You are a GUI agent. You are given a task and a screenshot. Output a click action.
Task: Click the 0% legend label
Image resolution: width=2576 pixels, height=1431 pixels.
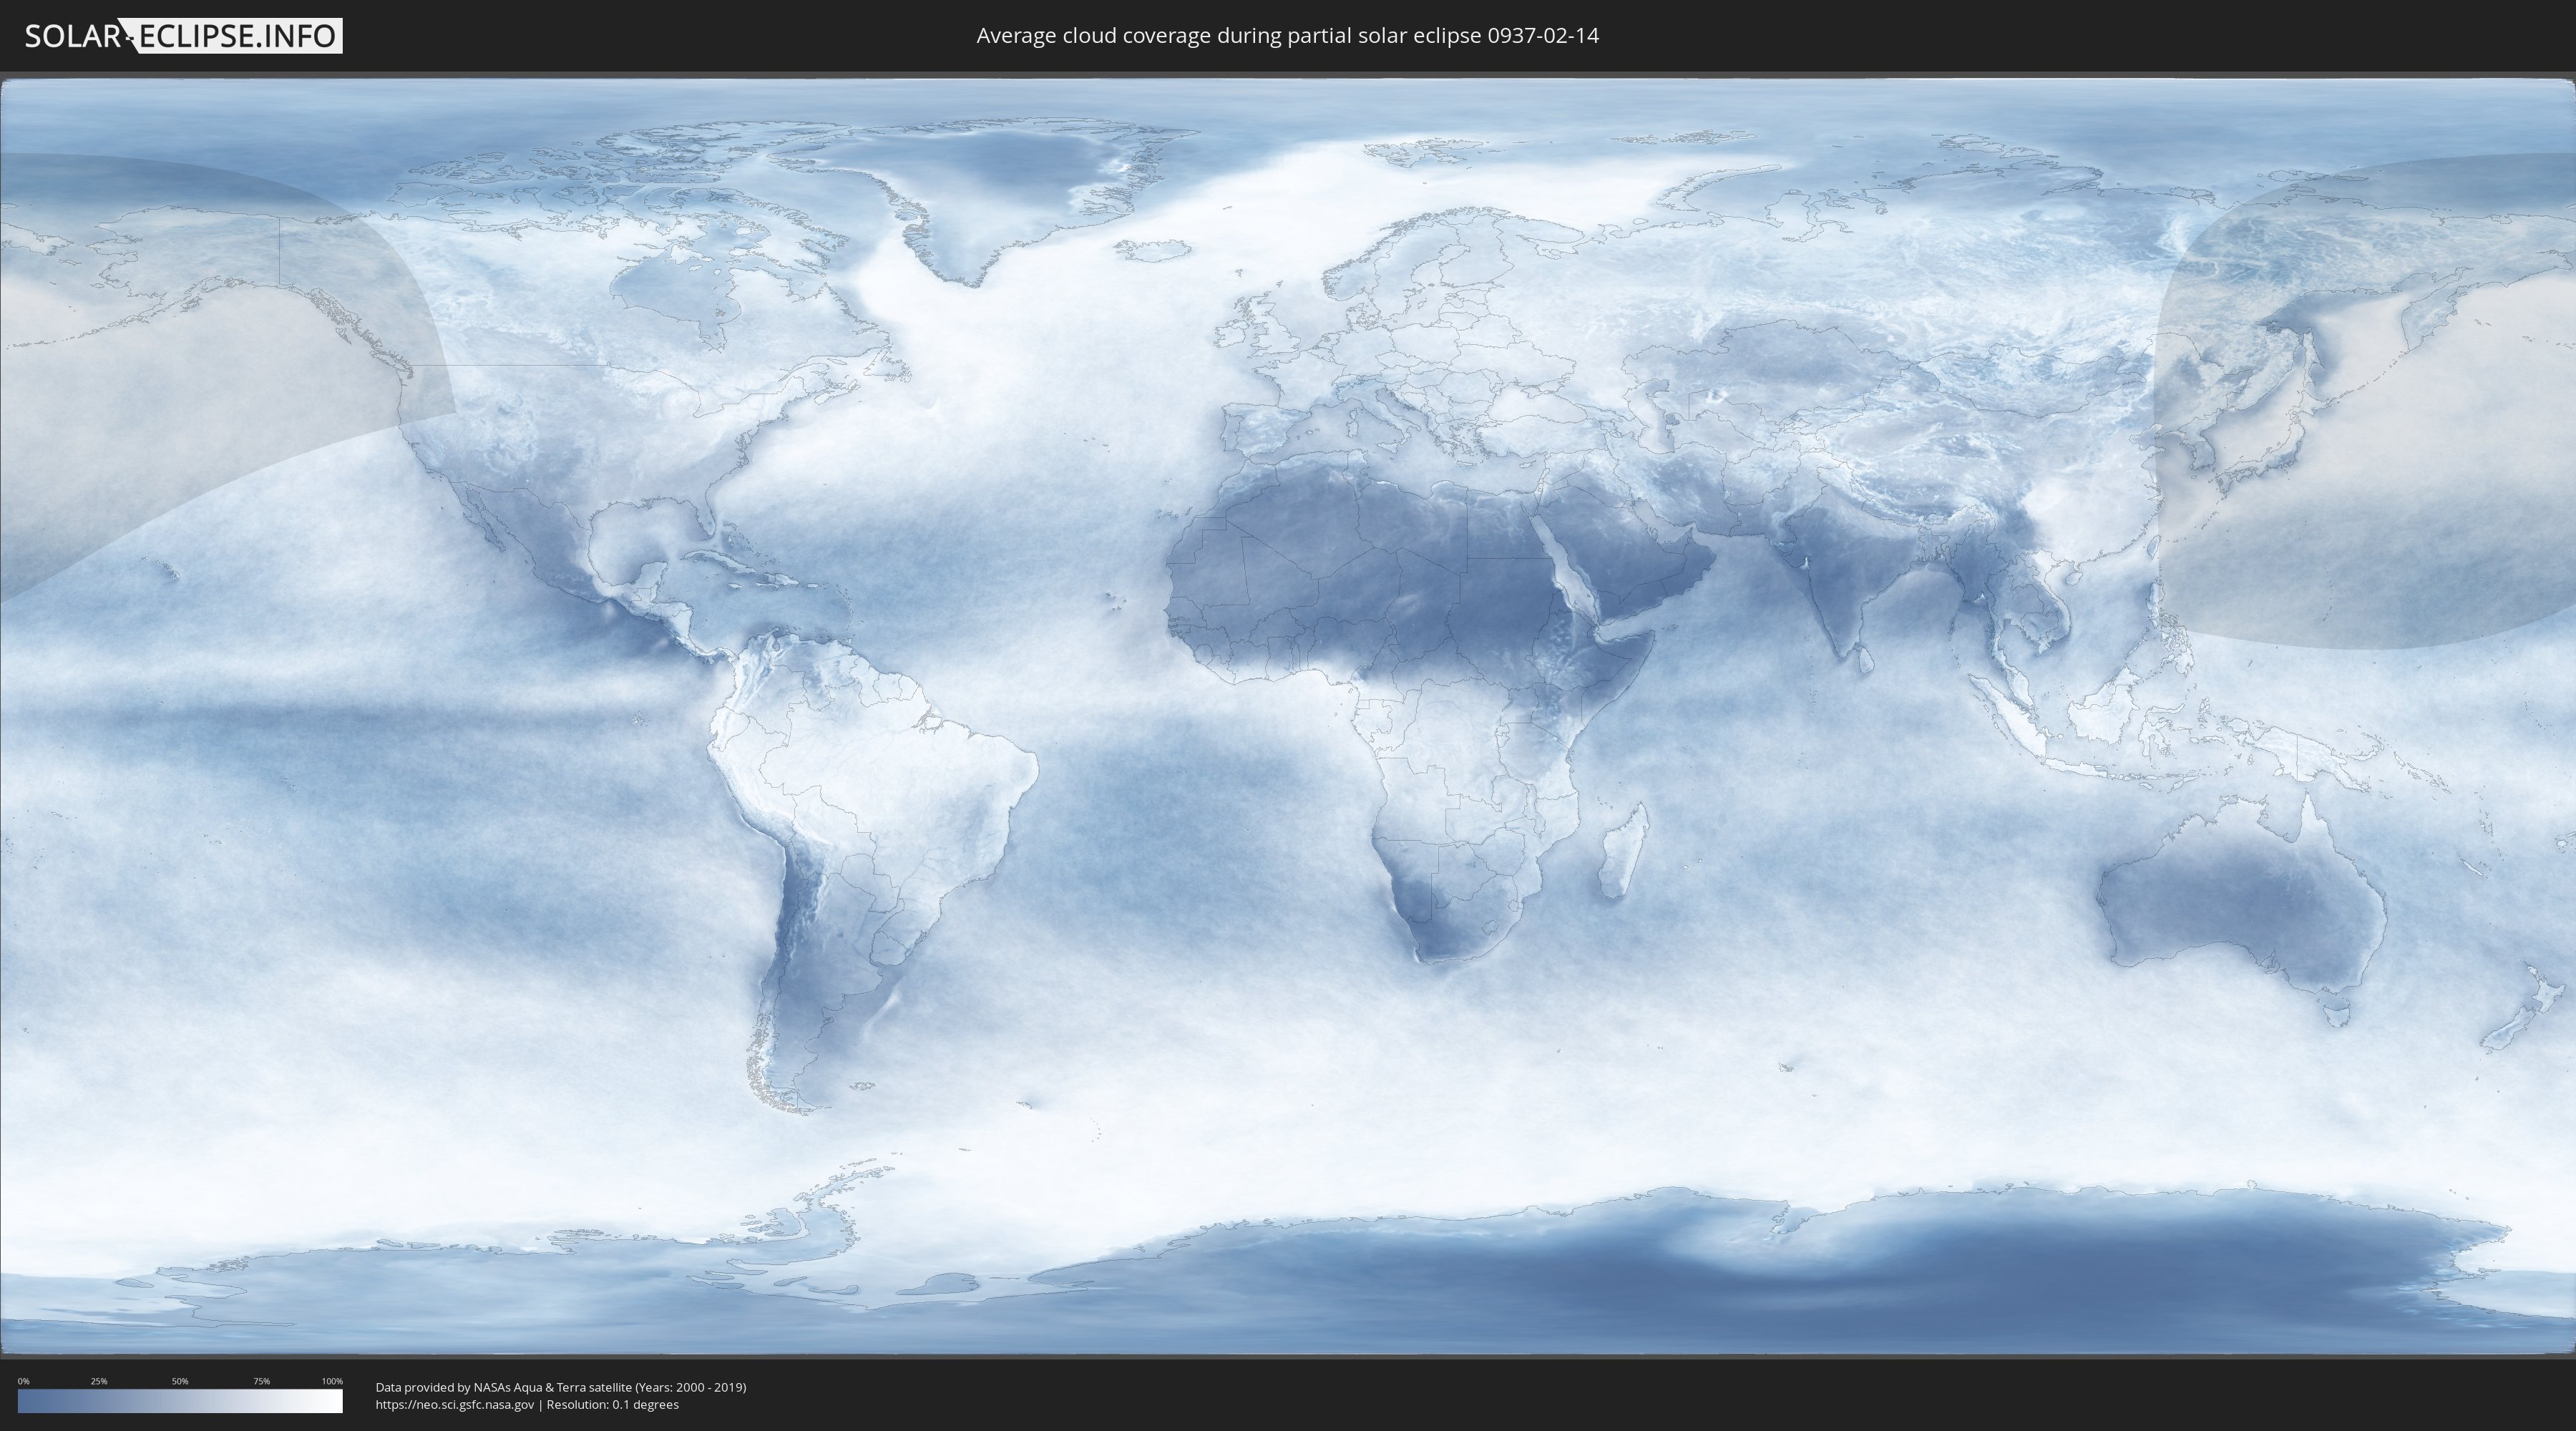coord(24,1381)
